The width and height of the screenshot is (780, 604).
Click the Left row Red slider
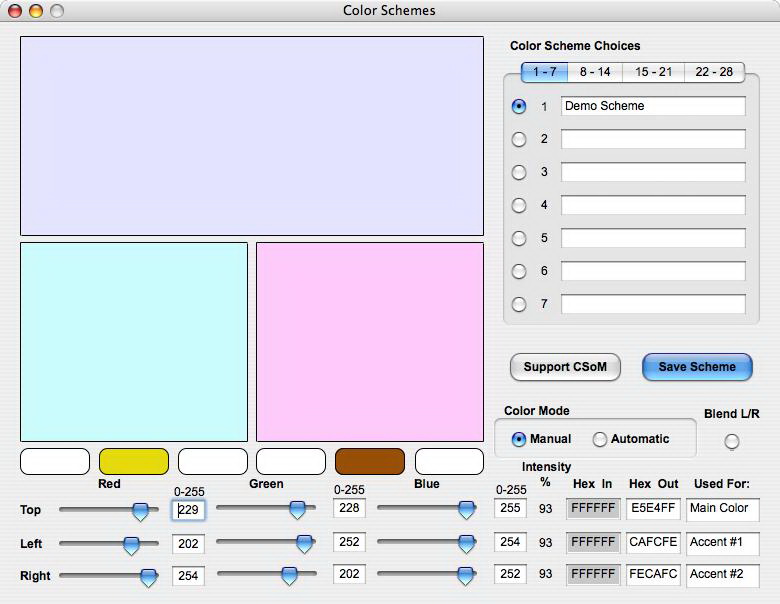(x=108, y=544)
